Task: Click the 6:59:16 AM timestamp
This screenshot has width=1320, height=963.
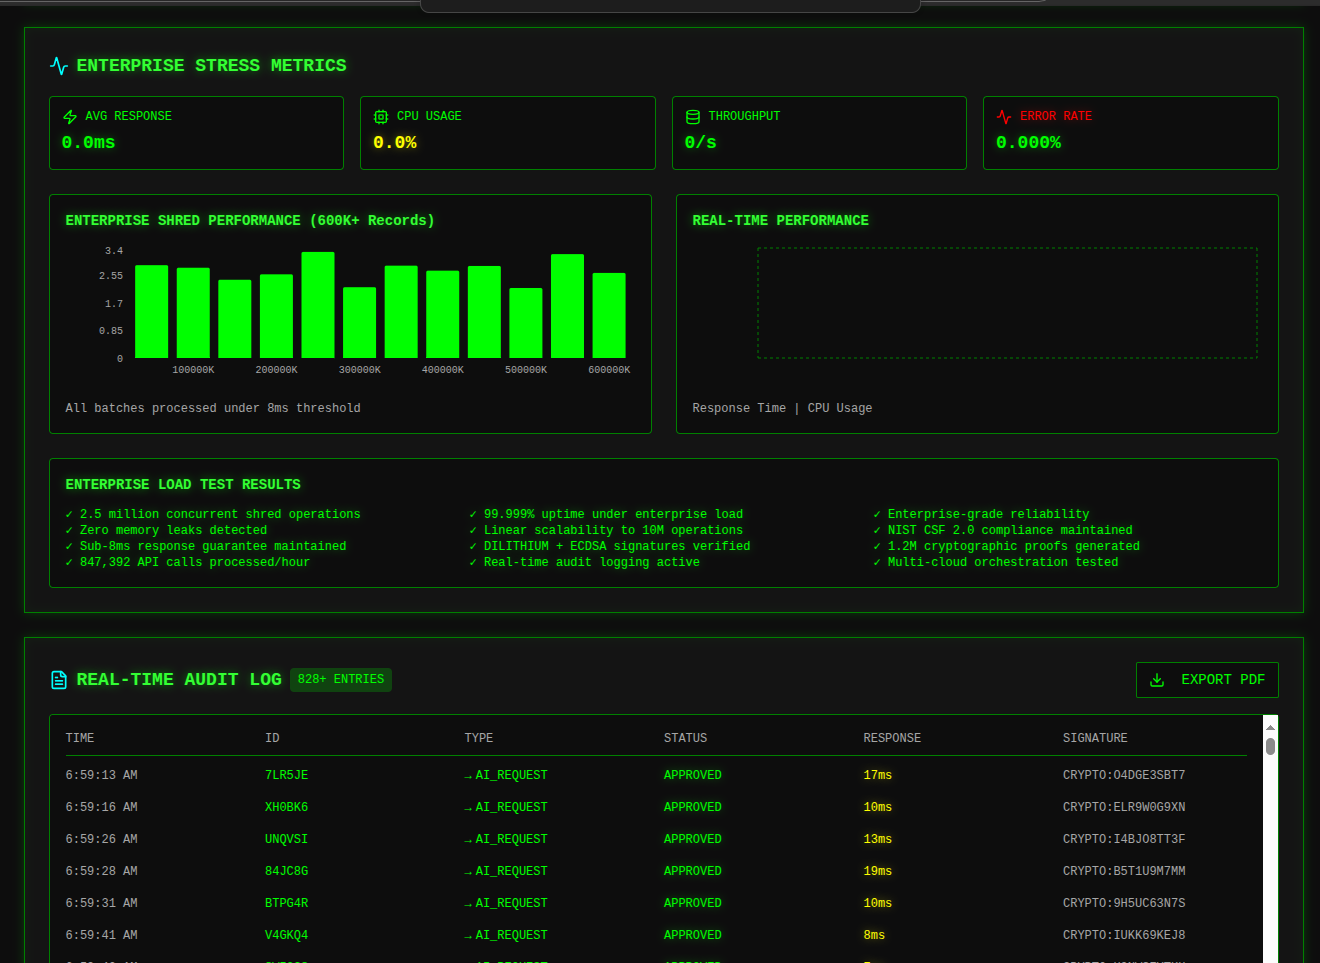Action: [102, 807]
